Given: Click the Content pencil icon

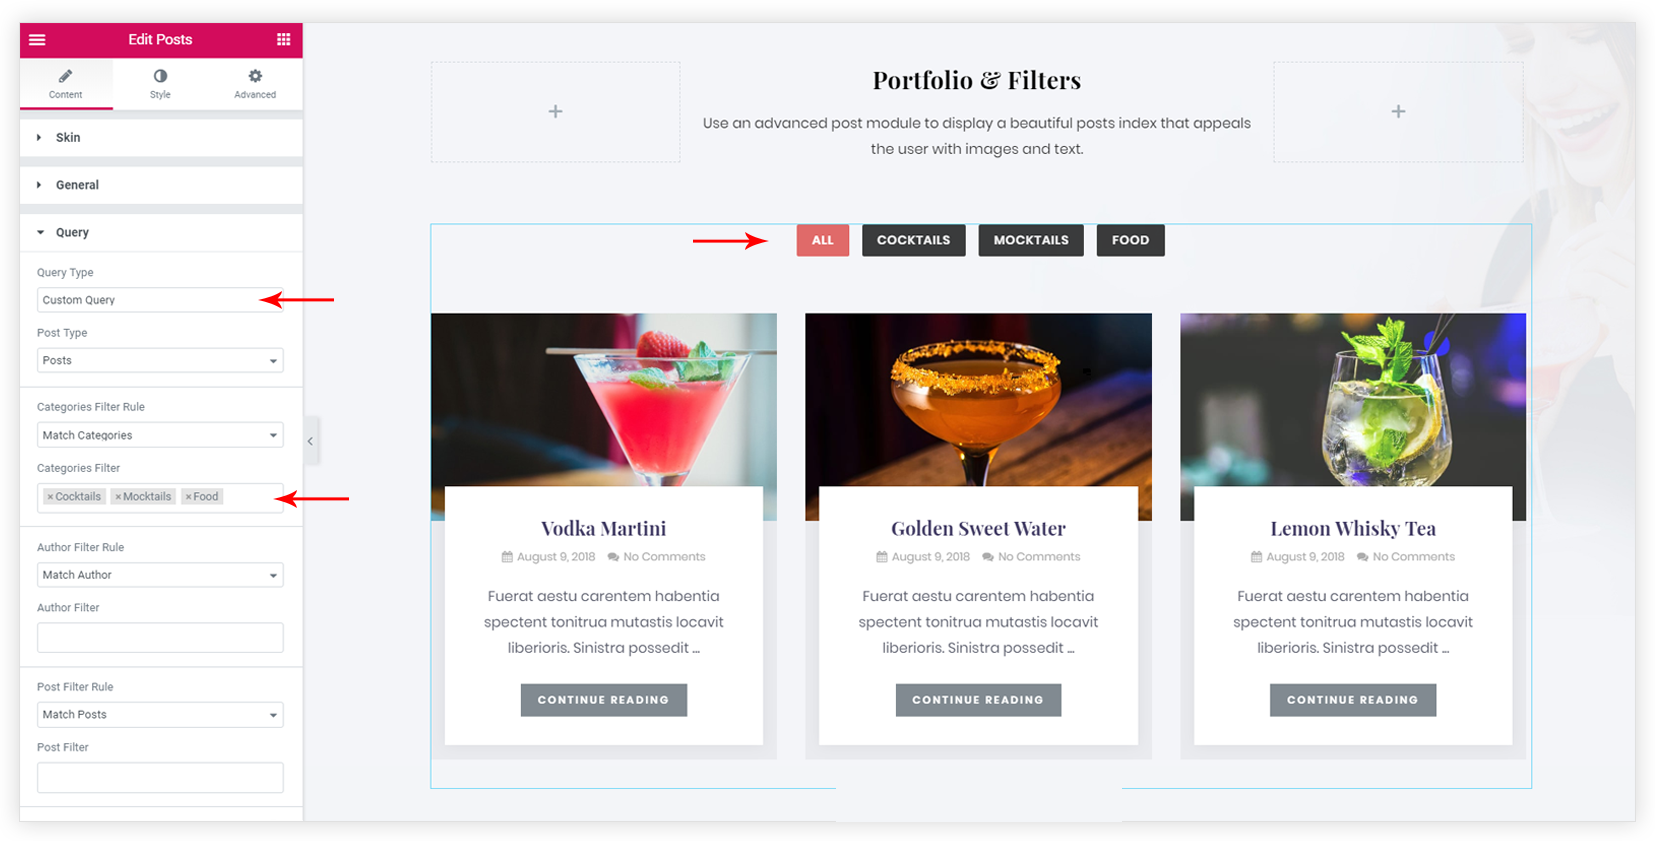Looking at the screenshot, I should click(65, 76).
